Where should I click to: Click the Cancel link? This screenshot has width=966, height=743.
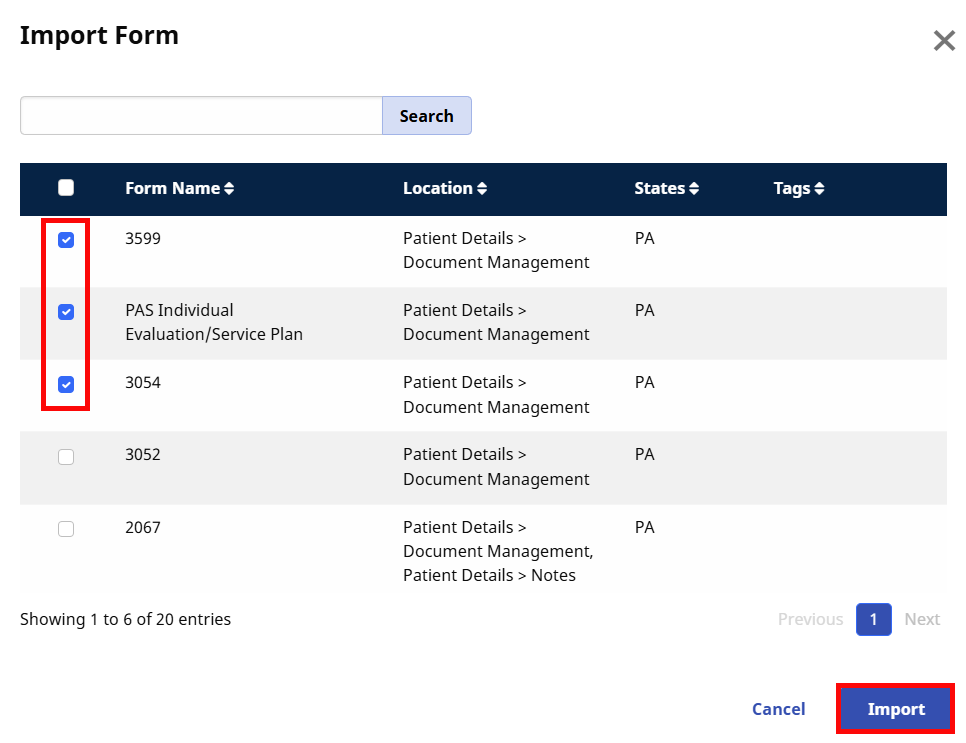coord(778,708)
